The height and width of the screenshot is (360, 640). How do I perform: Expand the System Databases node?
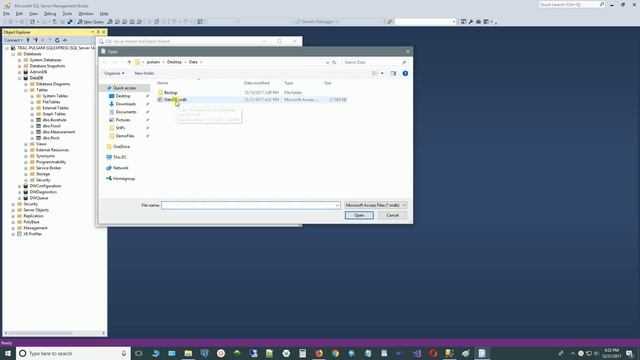[20, 60]
